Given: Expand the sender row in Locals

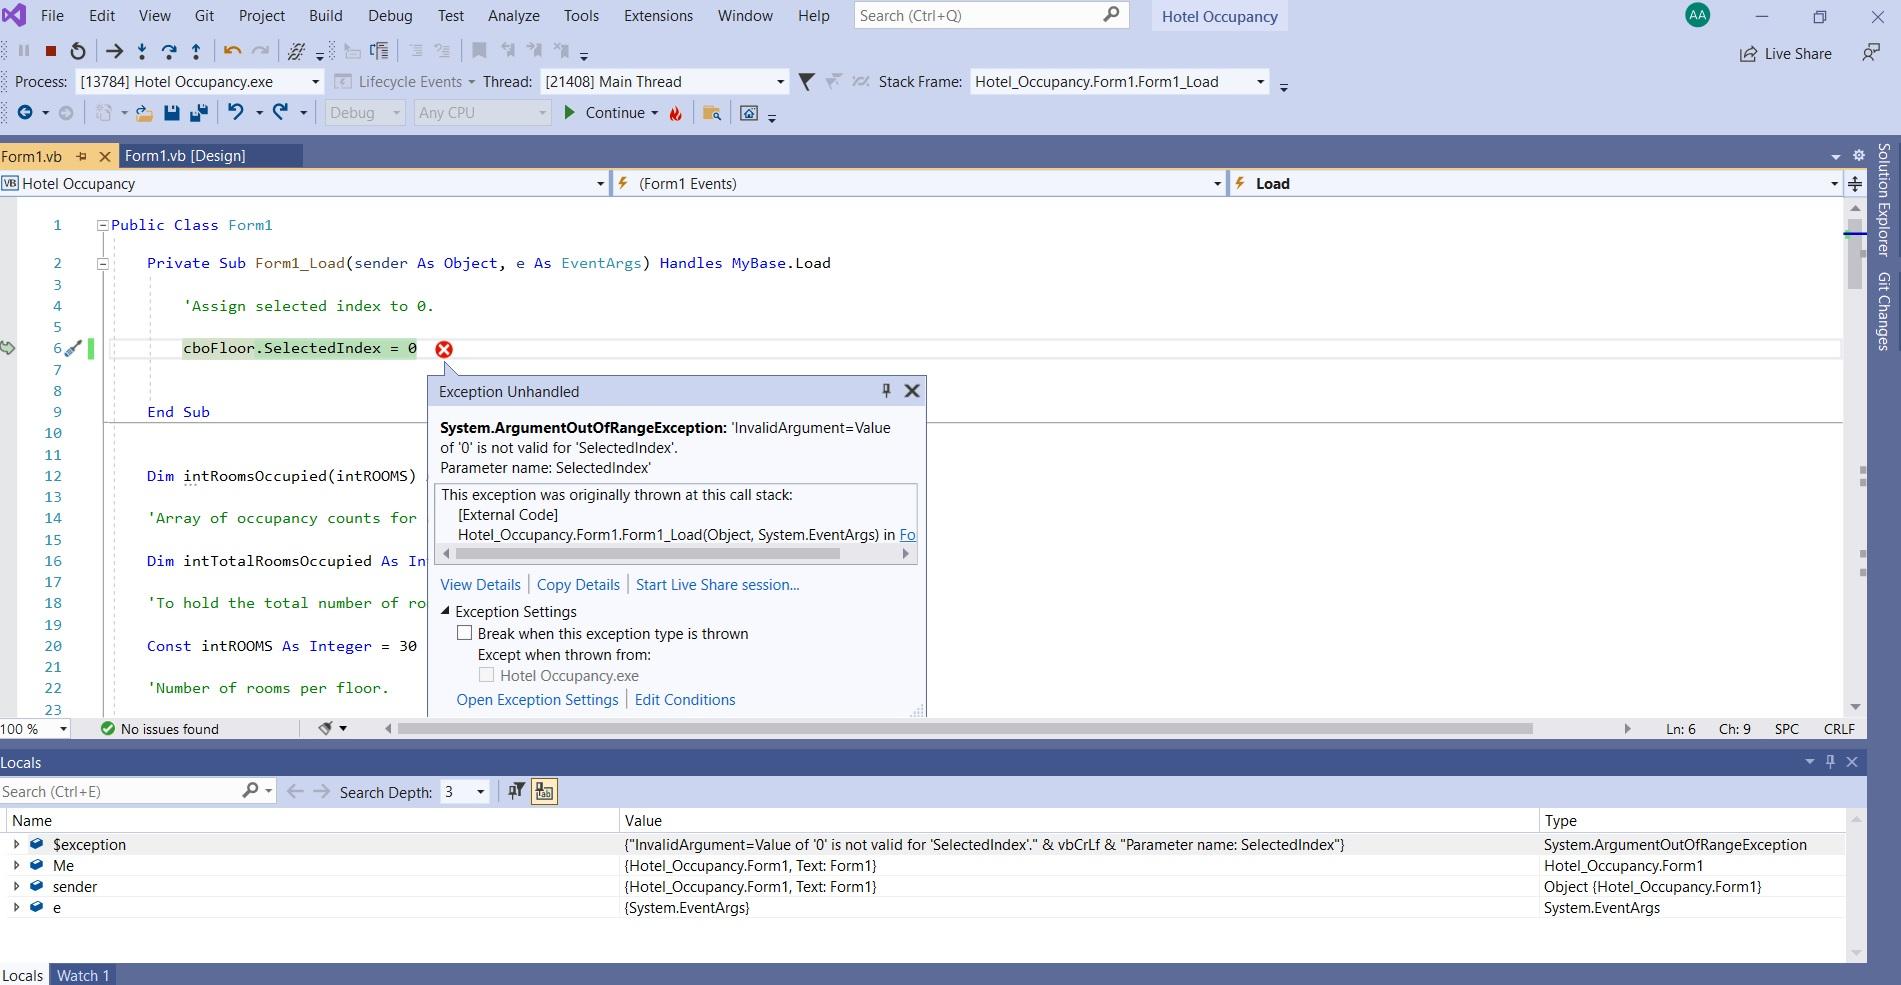Looking at the screenshot, I should [16, 886].
